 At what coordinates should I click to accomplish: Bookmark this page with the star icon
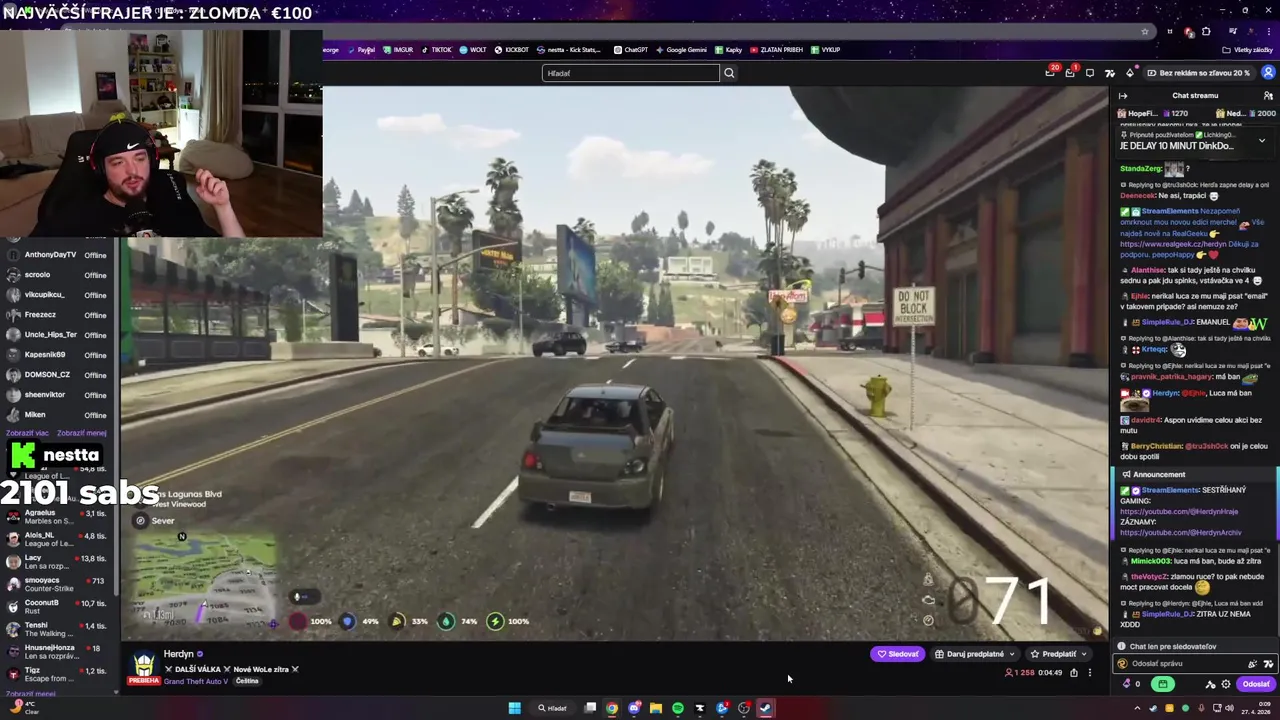pyautogui.click(x=1145, y=31)
